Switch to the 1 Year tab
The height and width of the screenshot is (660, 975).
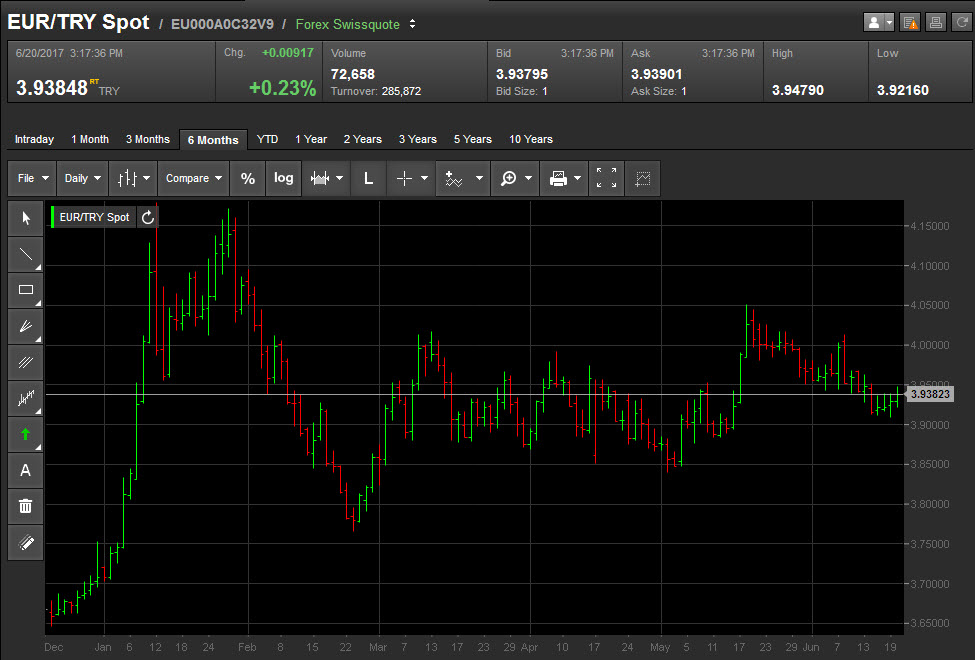pyautogui.click(x=311, y=139)
